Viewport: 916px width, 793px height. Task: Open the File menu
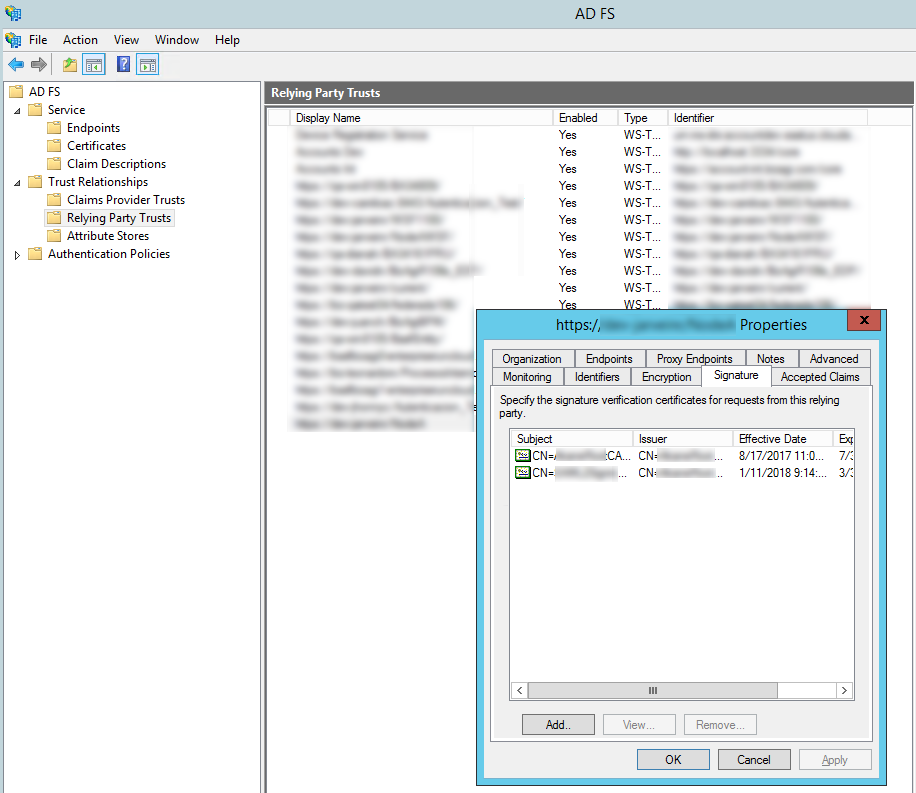pos(38,40)
